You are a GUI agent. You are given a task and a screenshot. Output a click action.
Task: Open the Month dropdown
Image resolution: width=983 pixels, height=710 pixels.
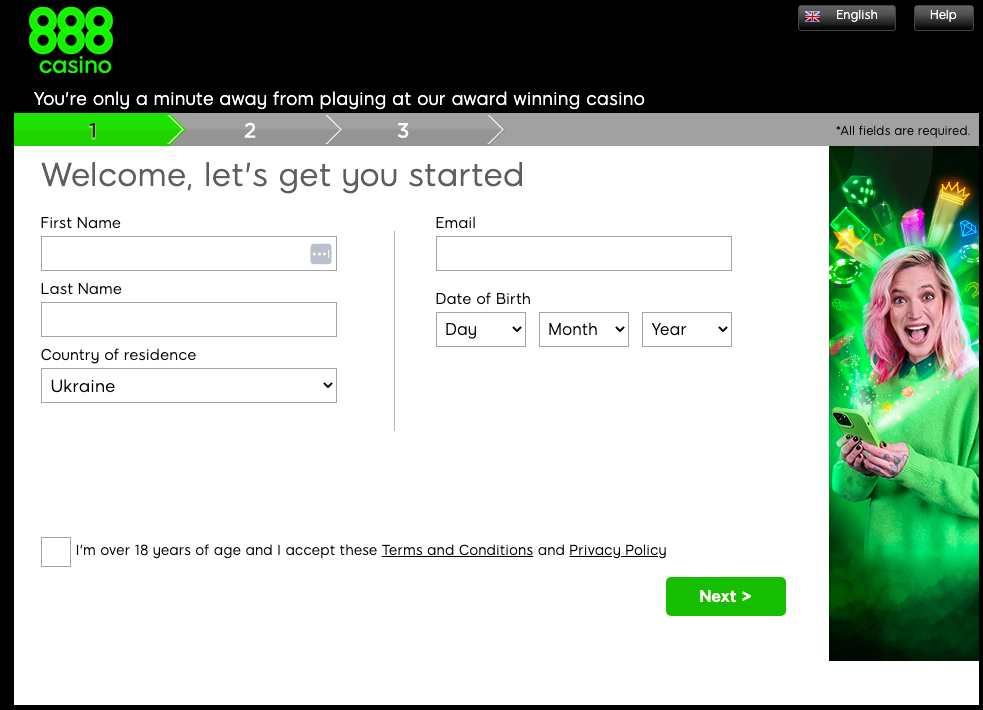[x=584, y=329]
